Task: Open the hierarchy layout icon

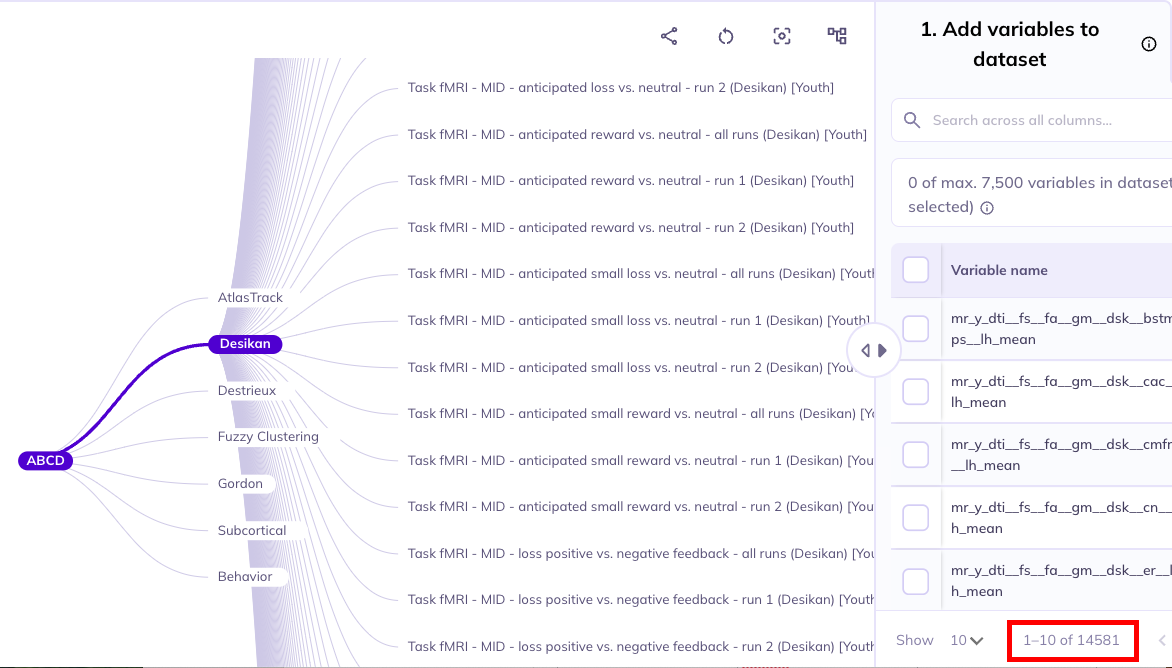Action: tap(837, 36)
